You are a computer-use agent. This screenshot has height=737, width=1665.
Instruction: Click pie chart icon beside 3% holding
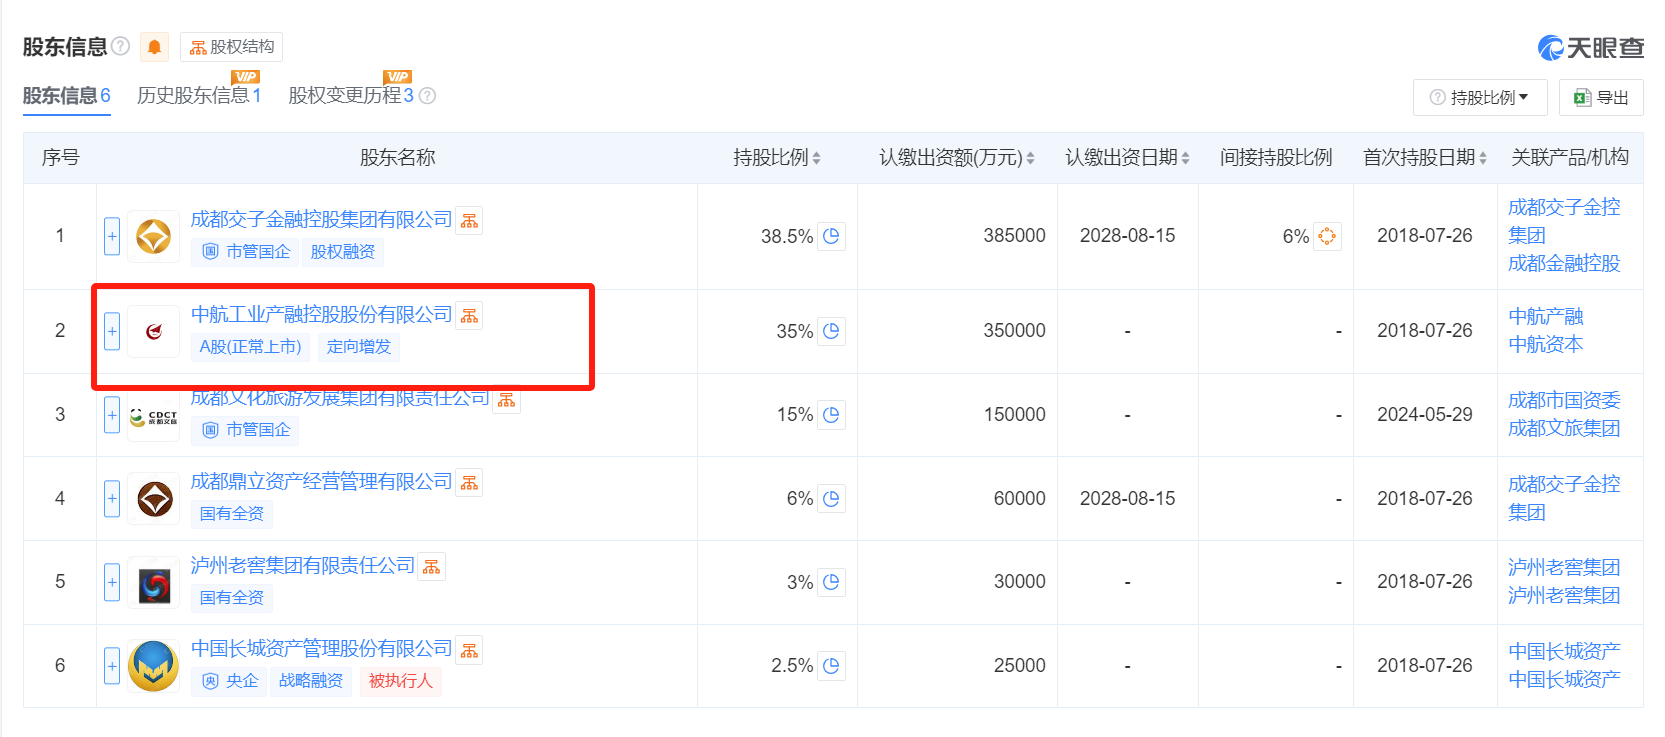[x=831, y=582]
